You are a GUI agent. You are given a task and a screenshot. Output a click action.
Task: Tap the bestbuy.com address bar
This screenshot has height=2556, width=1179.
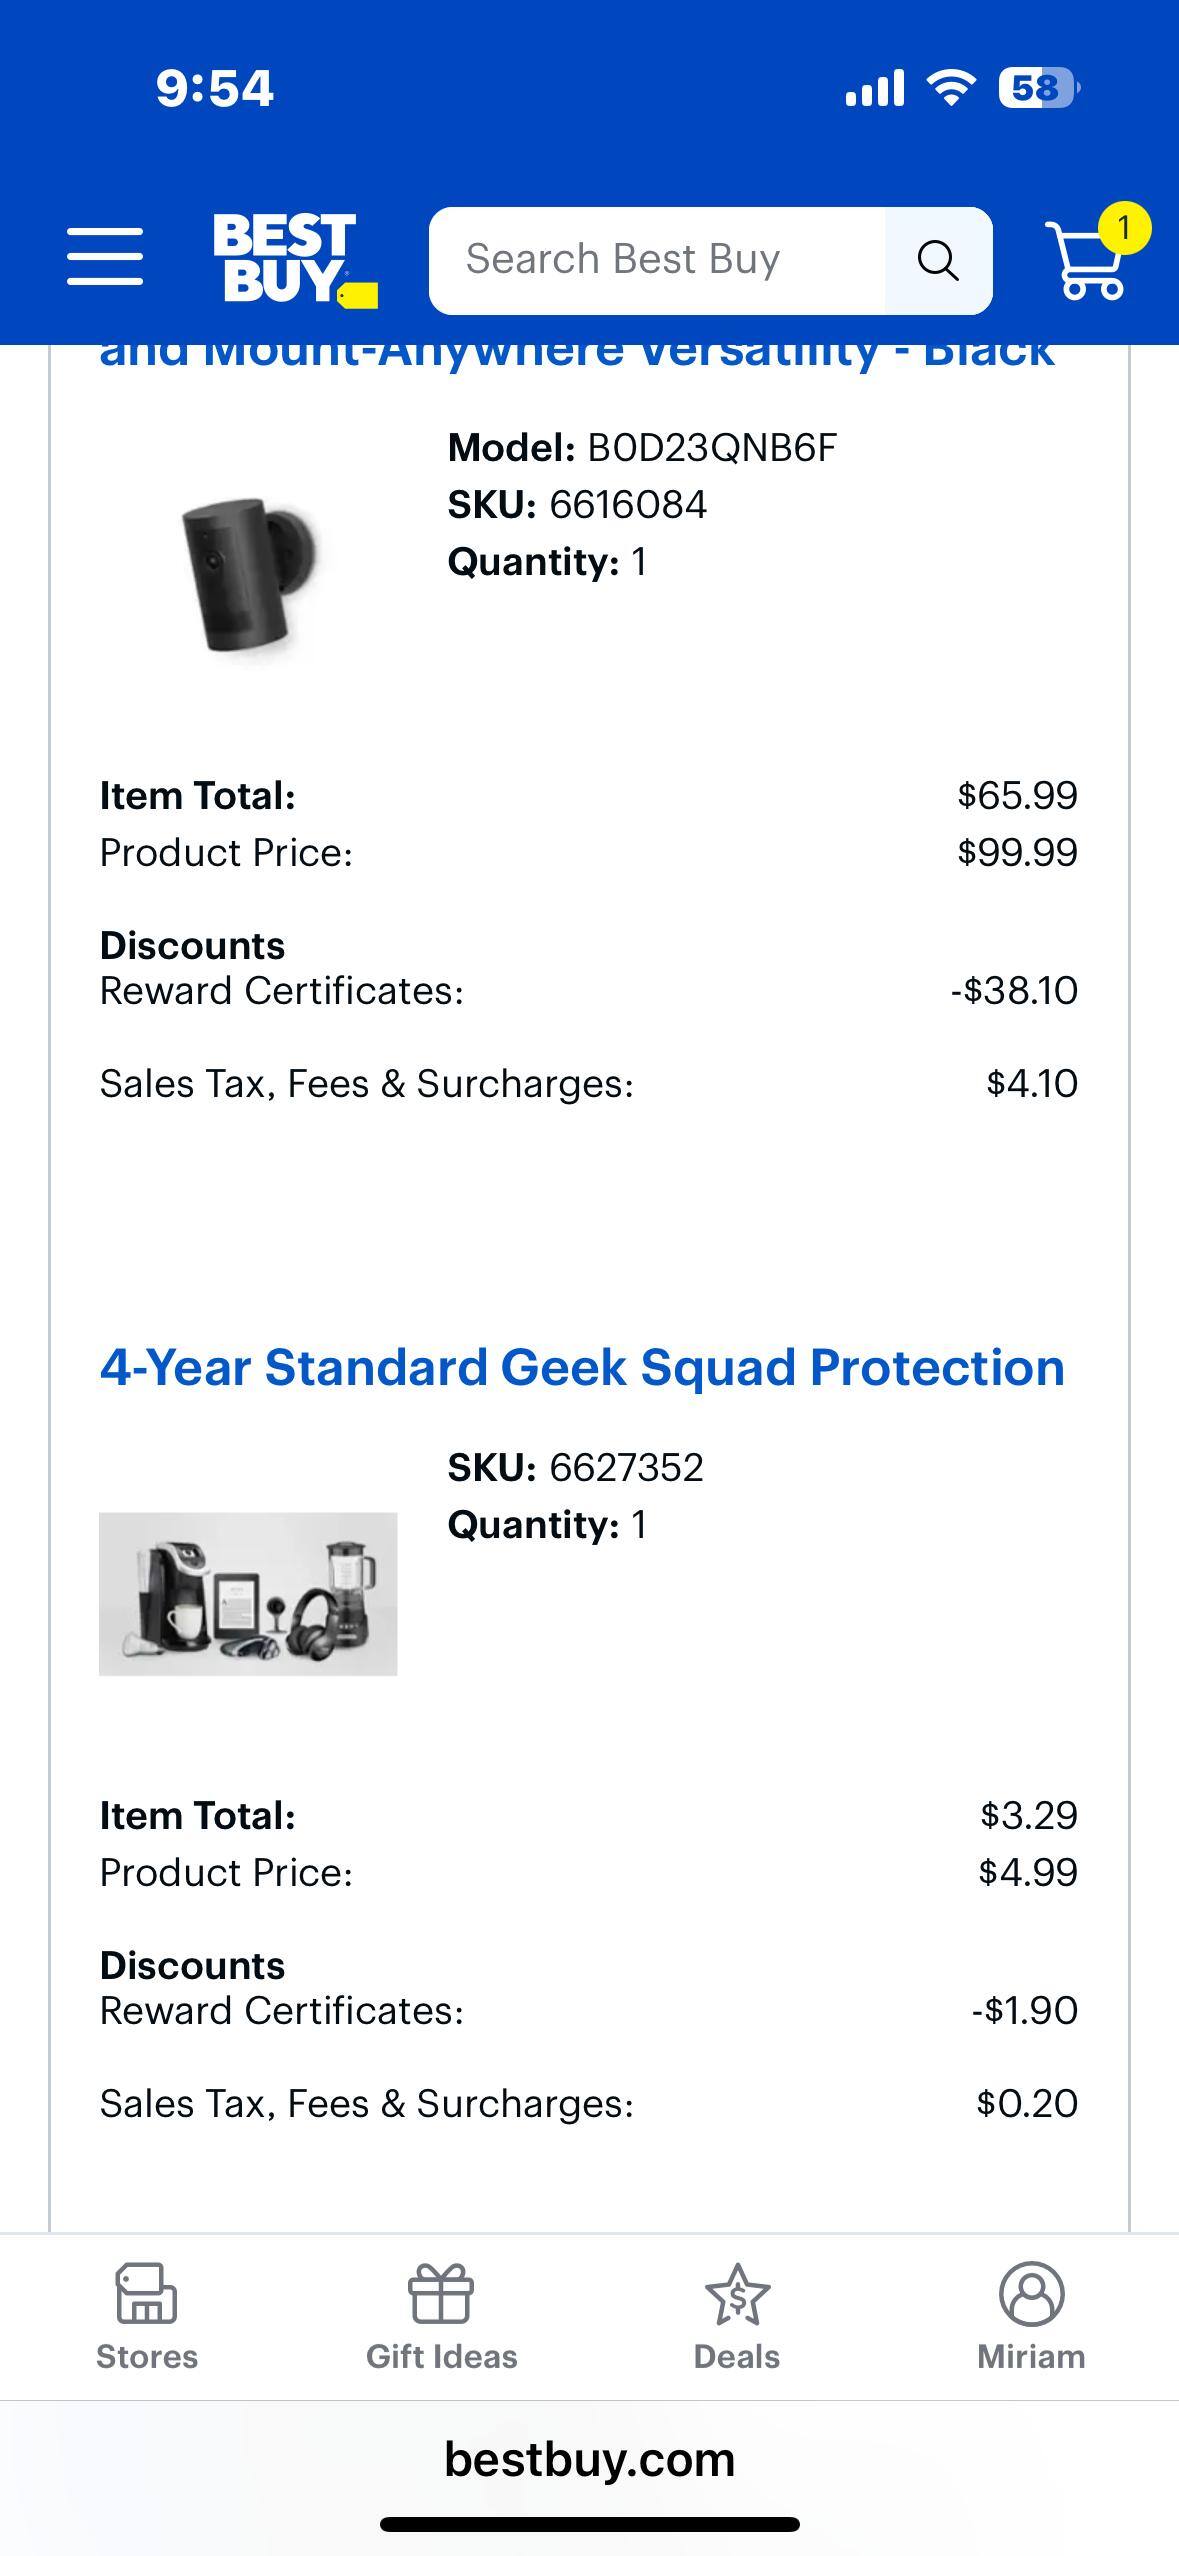click(x=589, y=2459)
